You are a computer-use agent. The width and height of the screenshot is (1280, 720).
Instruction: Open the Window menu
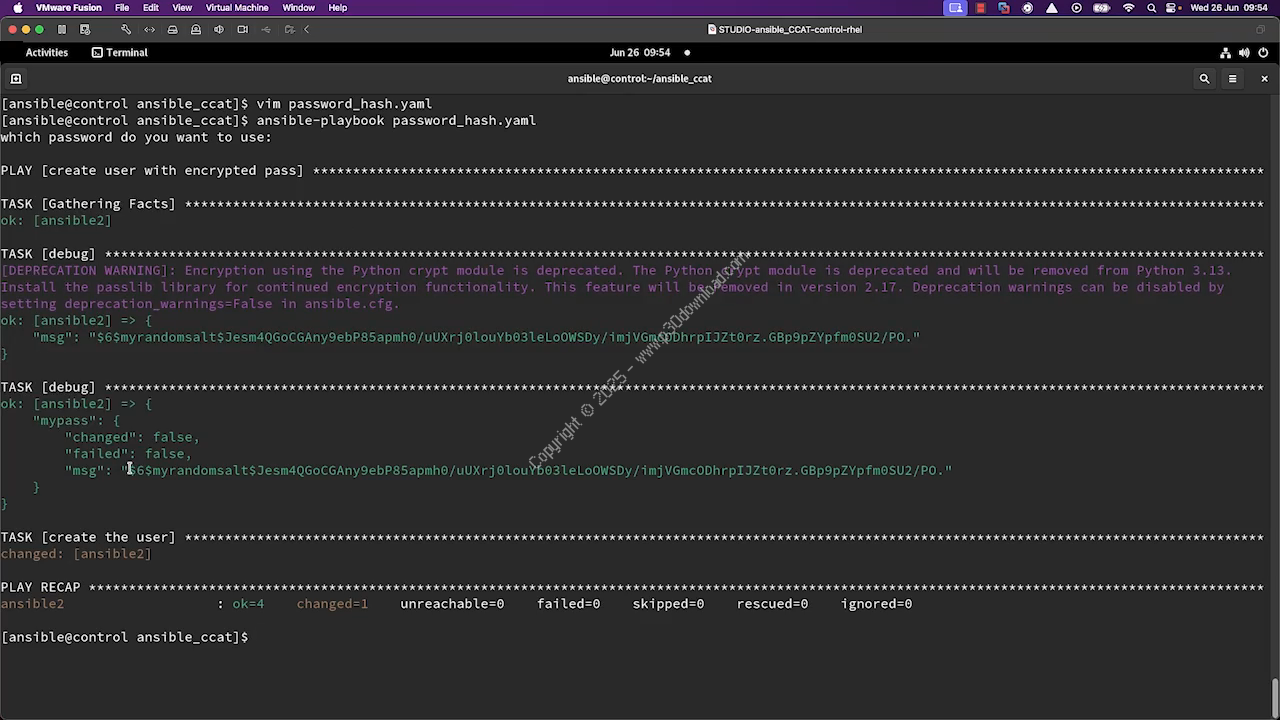tap(298, 8)
